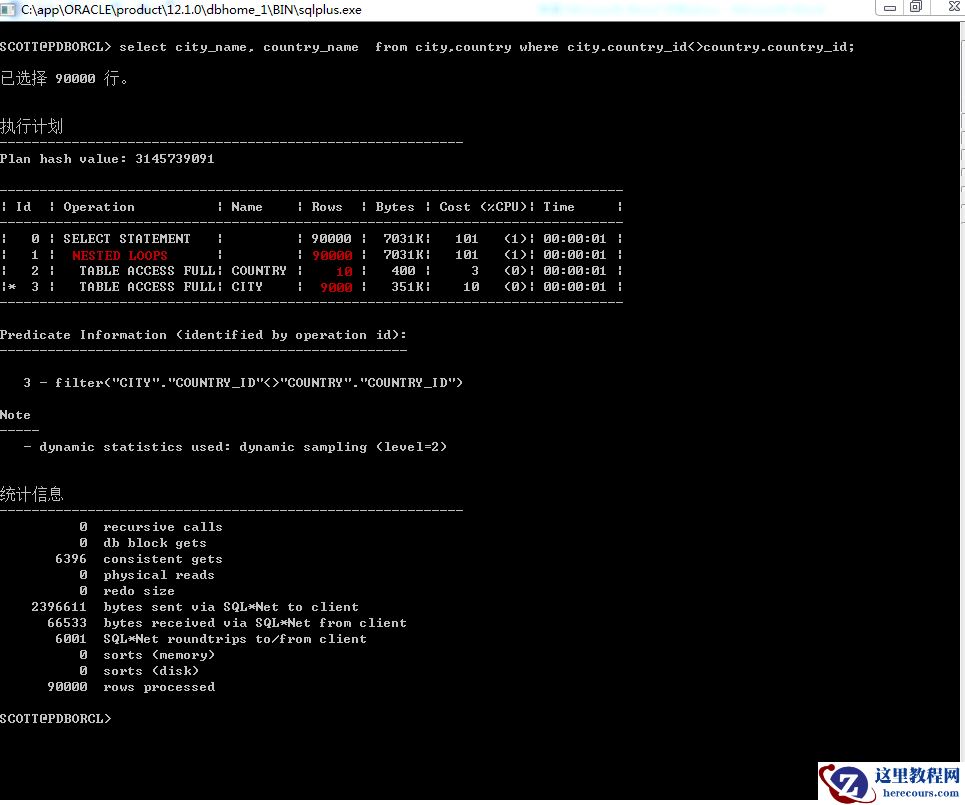The height and width of the screenshot is (805, 965).
Task: Click the "Name" column header
Action: click(247, 207)
